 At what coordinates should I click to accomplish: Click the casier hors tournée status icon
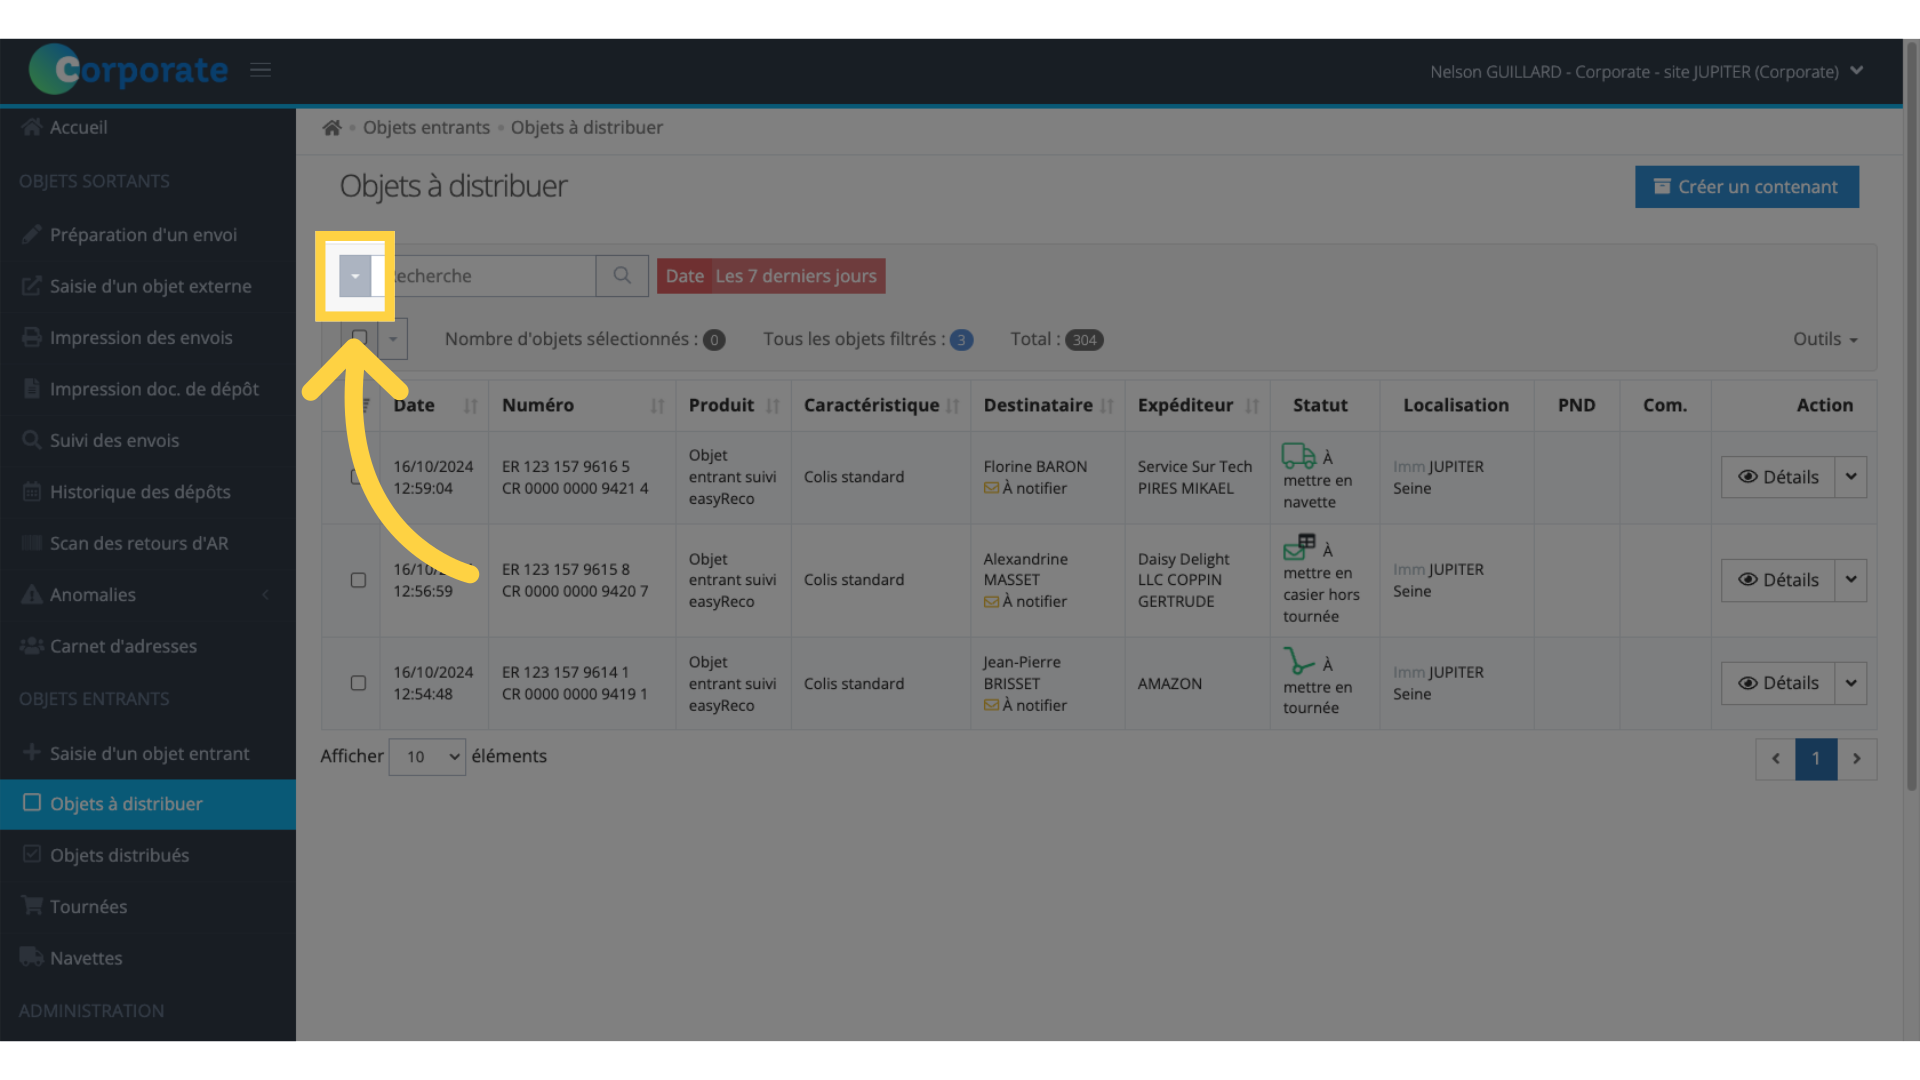pyautogui.click(x=1299, y=547)
